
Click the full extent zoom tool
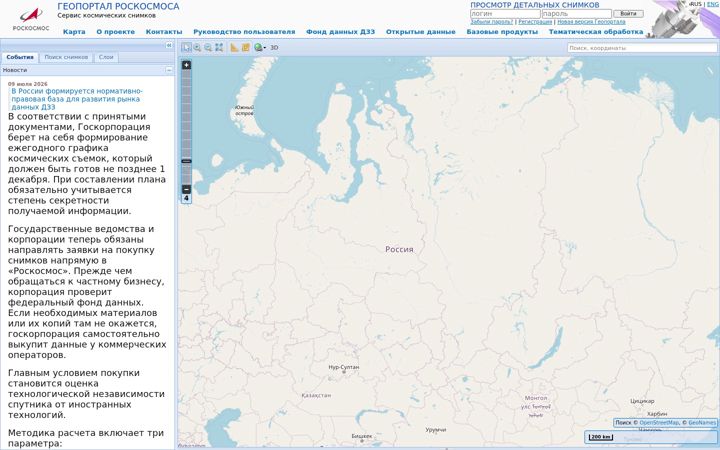[x=219, y=47]
